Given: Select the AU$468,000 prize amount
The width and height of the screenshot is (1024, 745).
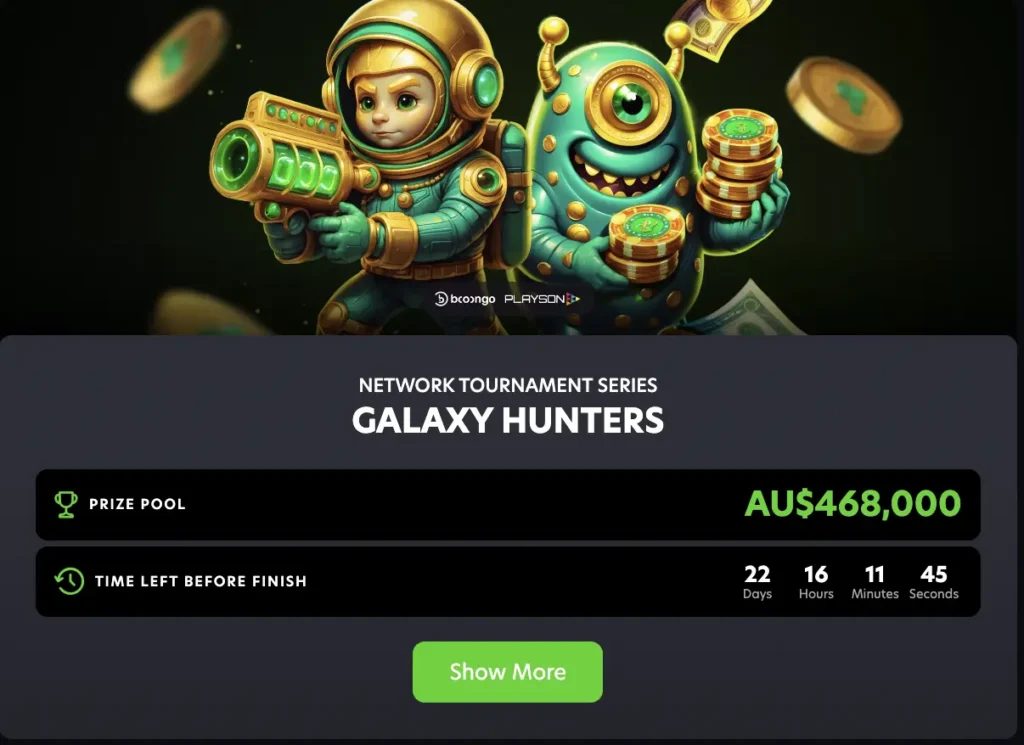Looking at the screenshot, I should [853, 503].
